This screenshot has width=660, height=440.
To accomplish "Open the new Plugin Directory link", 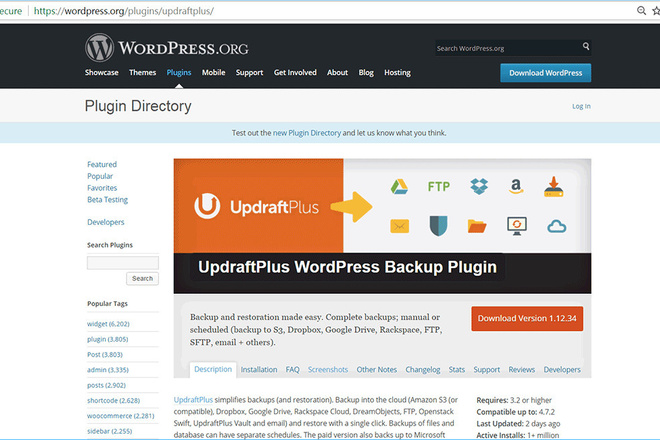I will click(307, 133).
